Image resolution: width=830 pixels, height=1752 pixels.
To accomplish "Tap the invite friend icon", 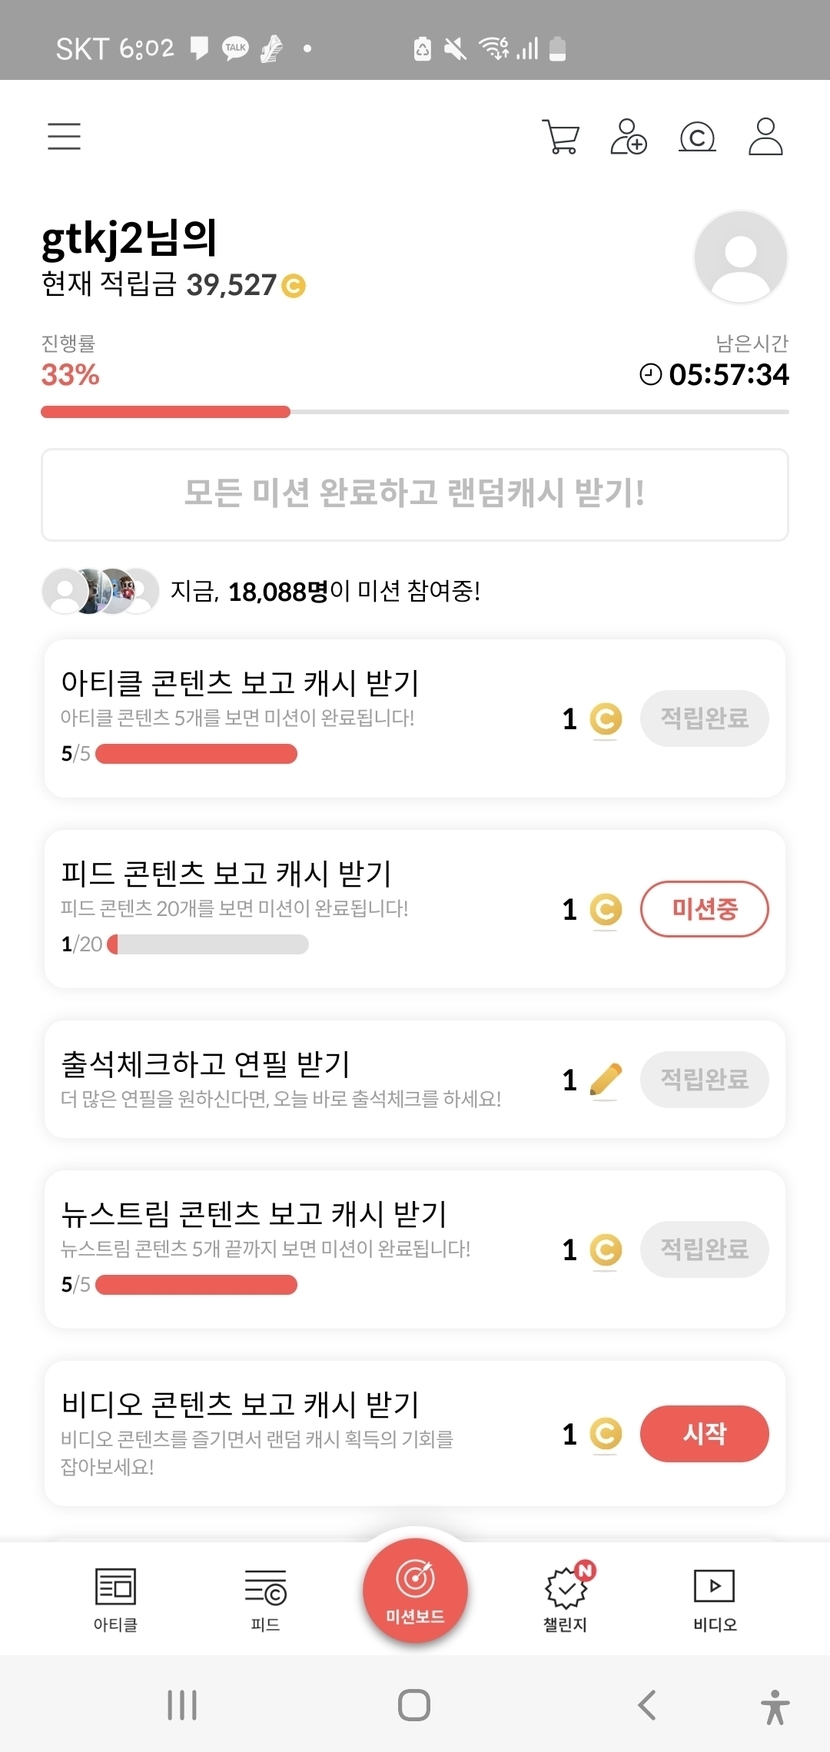I will tap(628, 137).
